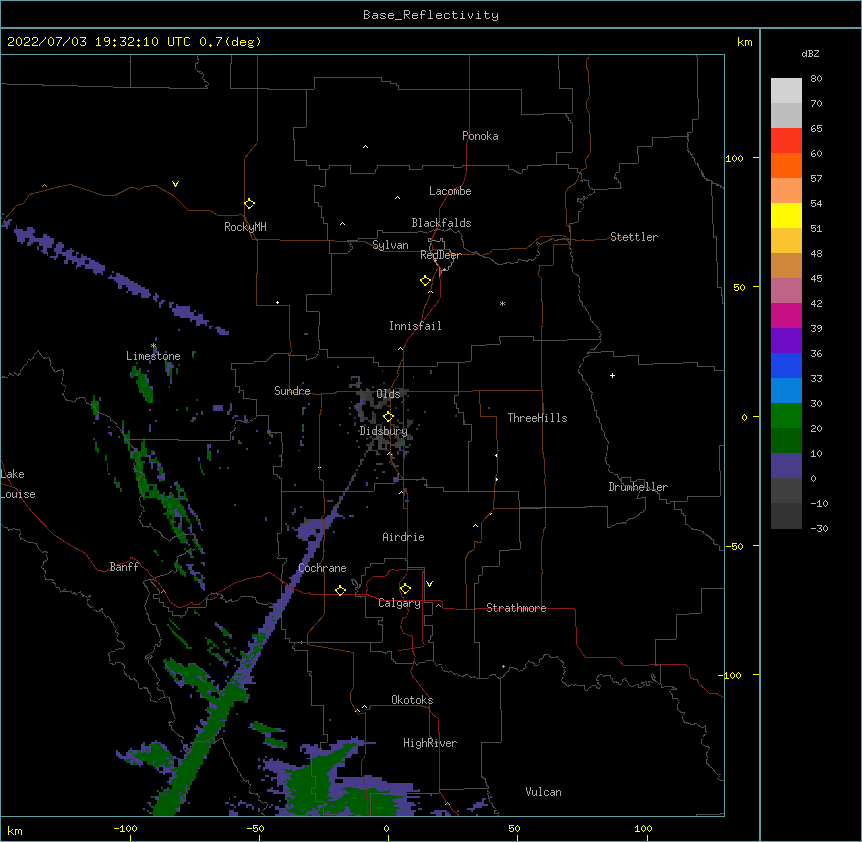Viewport: 862px width, 842px height.
Task: Select the Stettler city label
Action: coord(634,237)
